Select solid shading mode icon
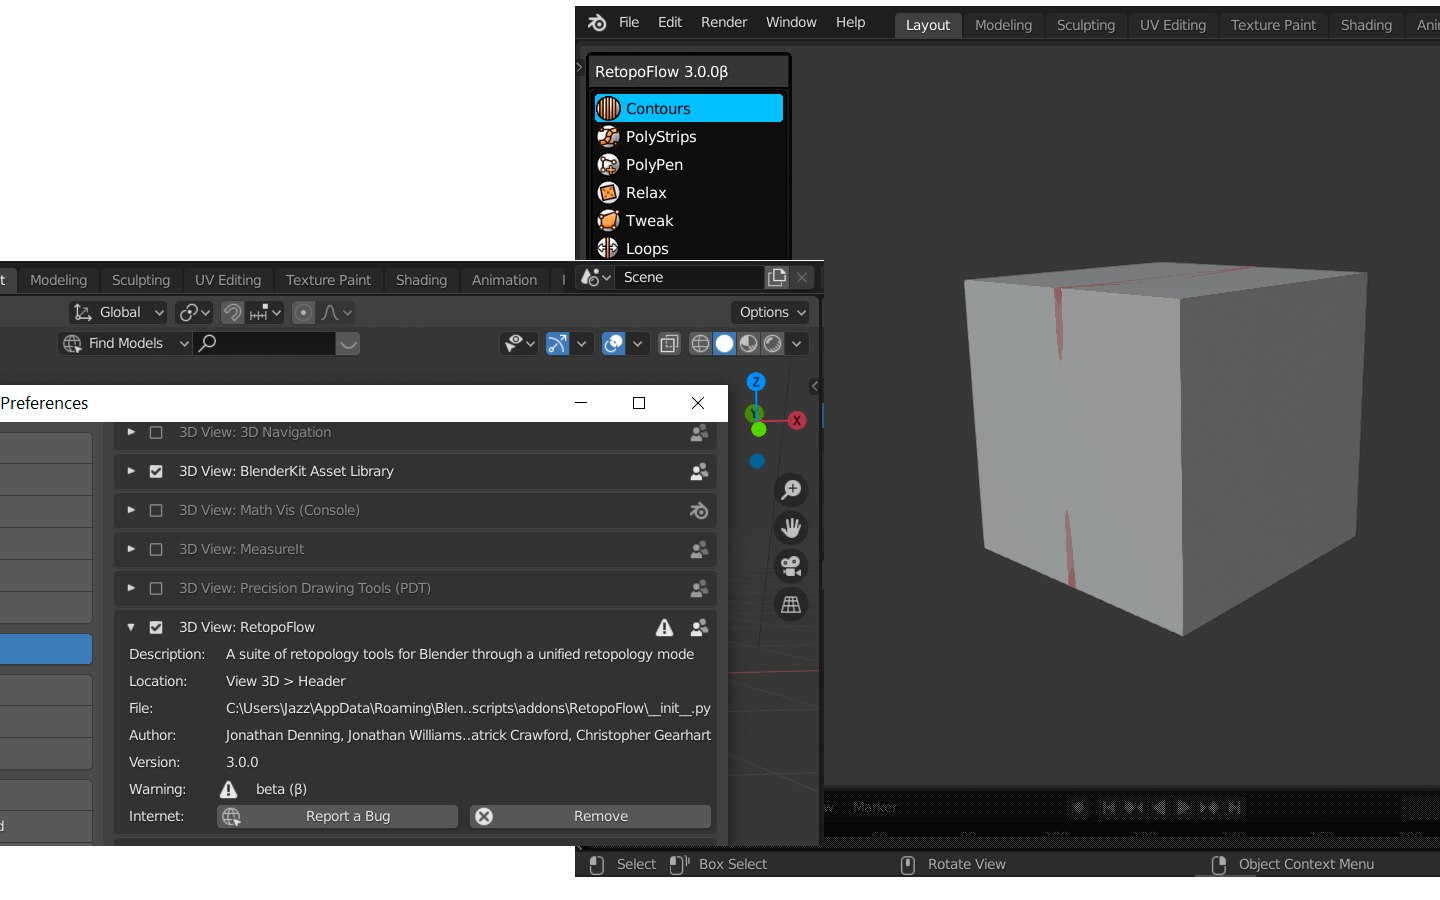 (x=725, y=343)
